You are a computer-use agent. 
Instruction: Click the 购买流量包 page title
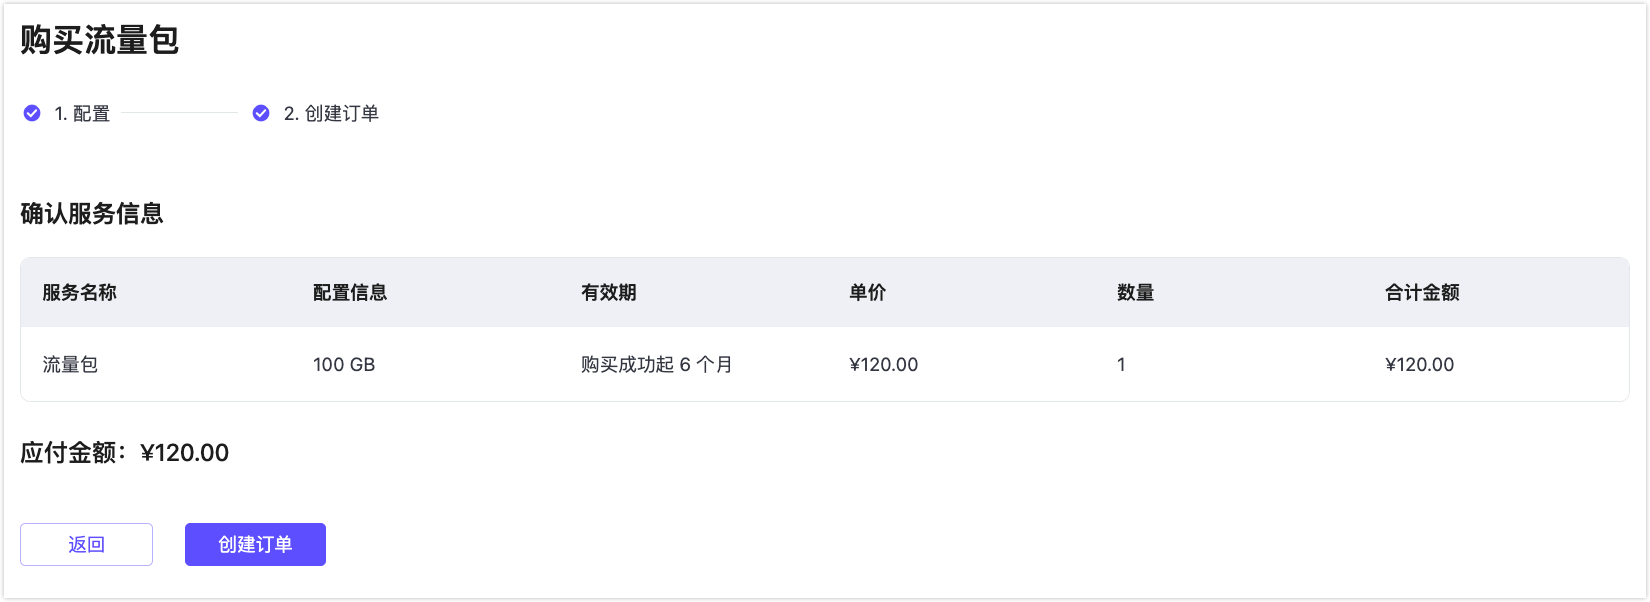pos(100,40)
